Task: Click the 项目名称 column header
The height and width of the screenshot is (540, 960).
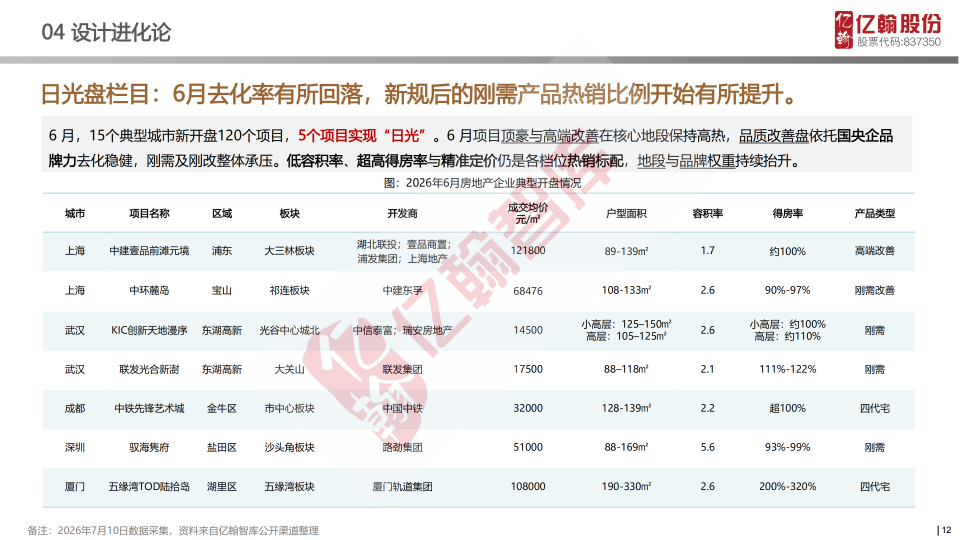Action: [x=149, y=213]
